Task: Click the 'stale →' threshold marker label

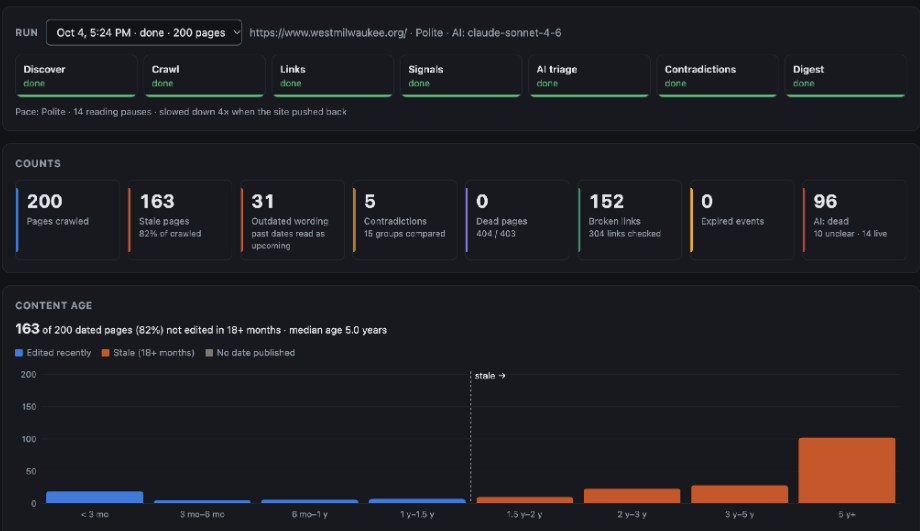Action: pyautogui.click(x=490, y=376)
